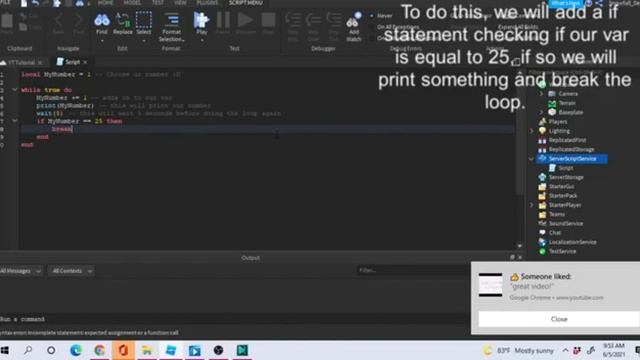Stop the test with the square button

pos(268,23)
